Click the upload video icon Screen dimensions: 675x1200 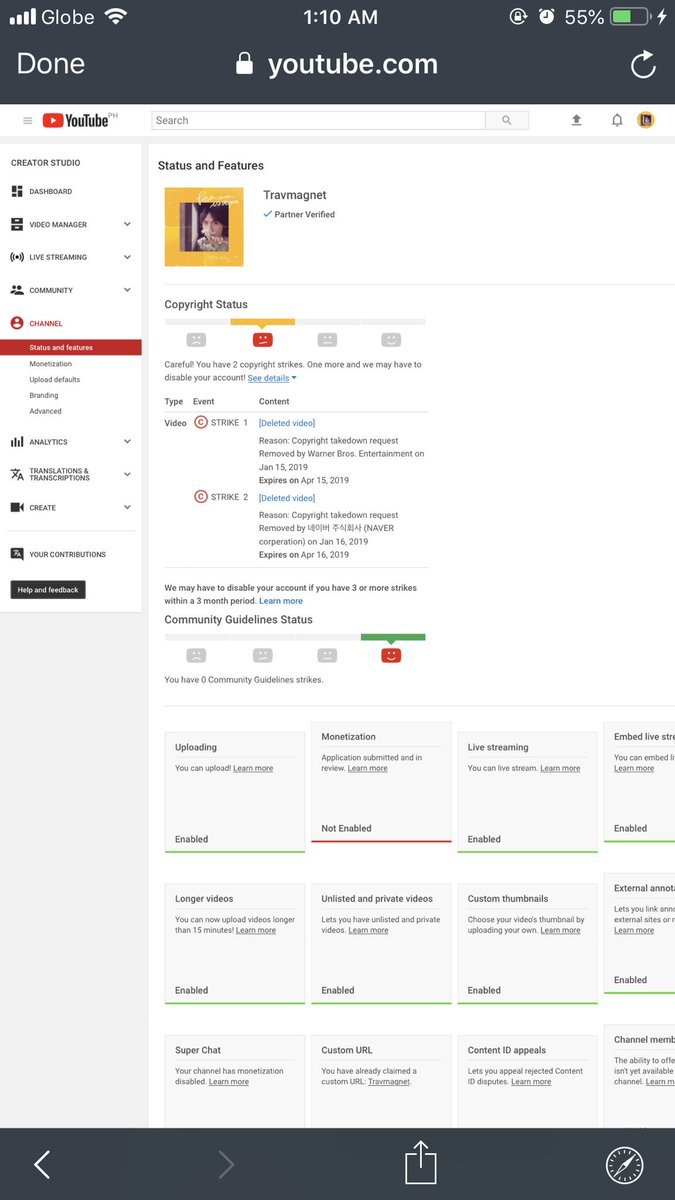click(576, 120)
